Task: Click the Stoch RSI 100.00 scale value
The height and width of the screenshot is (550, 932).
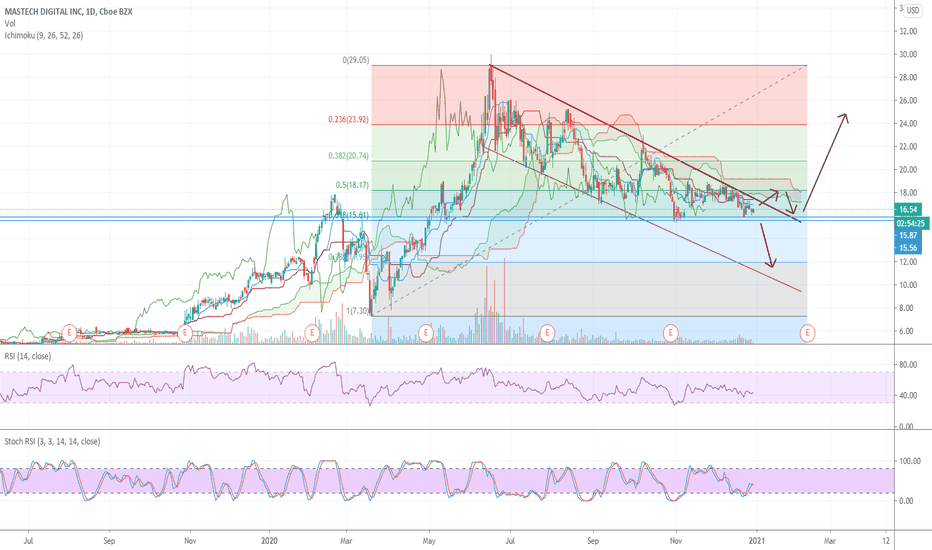Action: click(910, 461)
